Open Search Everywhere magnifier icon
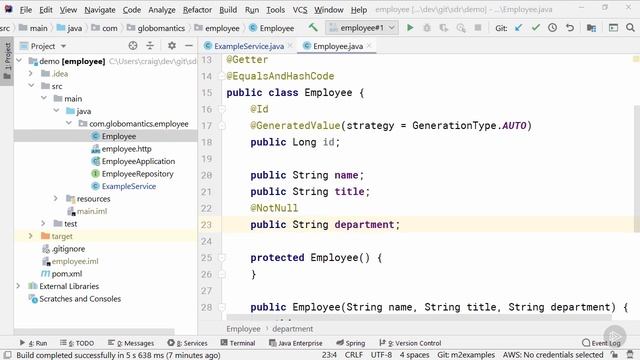Viewport: 640px width, 360px height. [x=630, y=28]
